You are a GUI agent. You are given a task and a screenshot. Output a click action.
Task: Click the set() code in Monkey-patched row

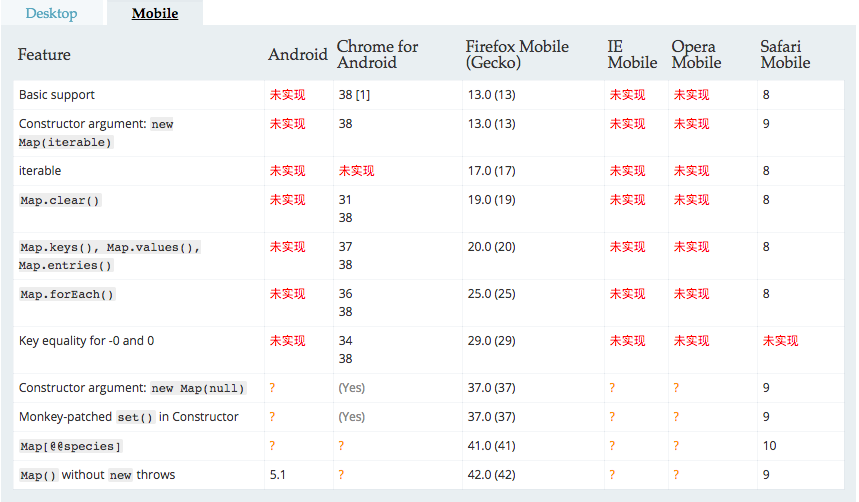(135, 418)
